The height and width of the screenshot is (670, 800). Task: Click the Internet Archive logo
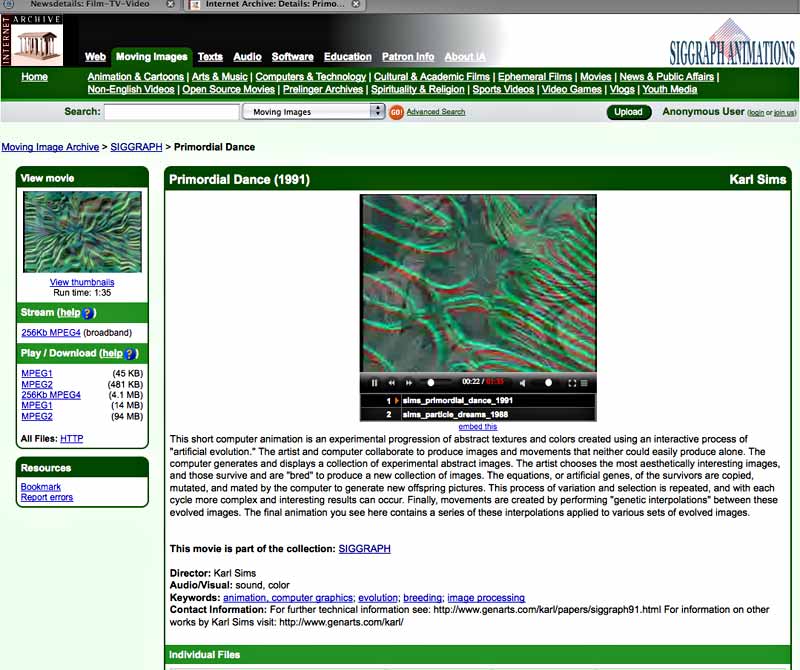32,39
